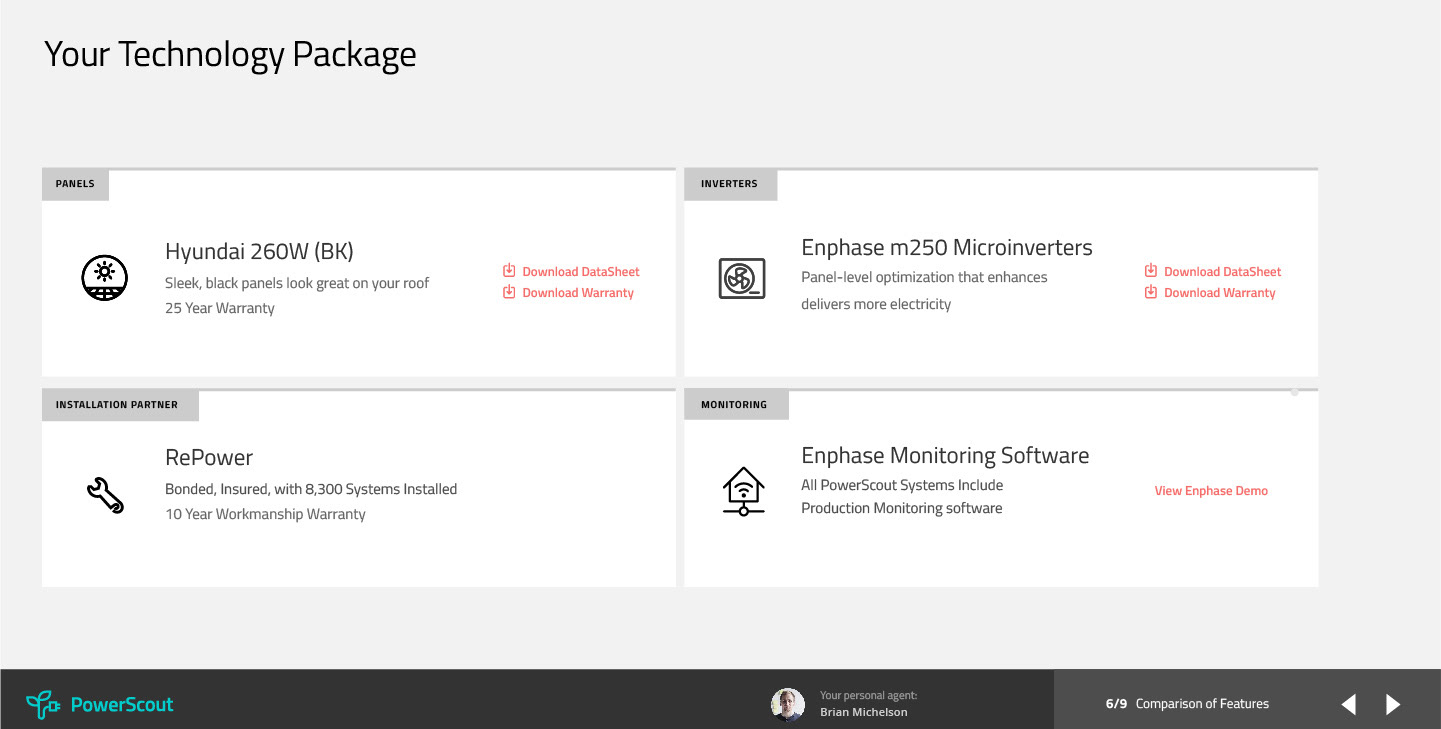Click Brian Michelson agent photo
1441x729 pixels.
[788, 704]
